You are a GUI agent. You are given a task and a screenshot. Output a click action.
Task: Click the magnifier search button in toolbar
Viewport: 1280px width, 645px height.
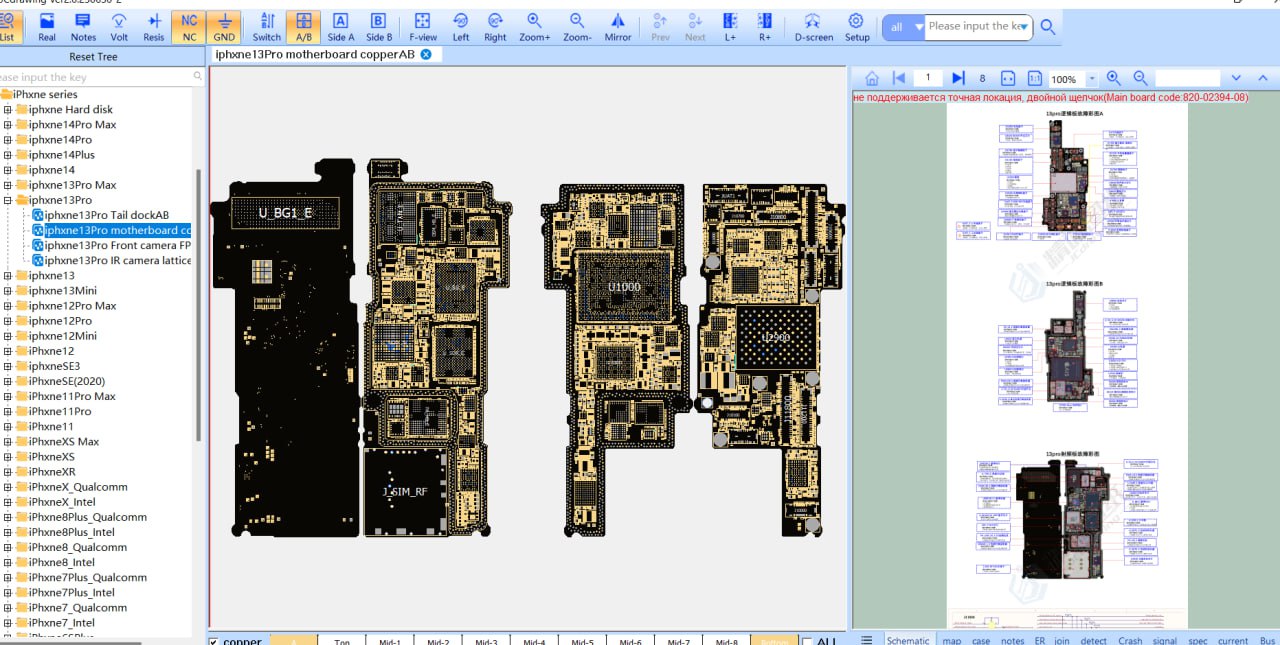coord(1048,27)
